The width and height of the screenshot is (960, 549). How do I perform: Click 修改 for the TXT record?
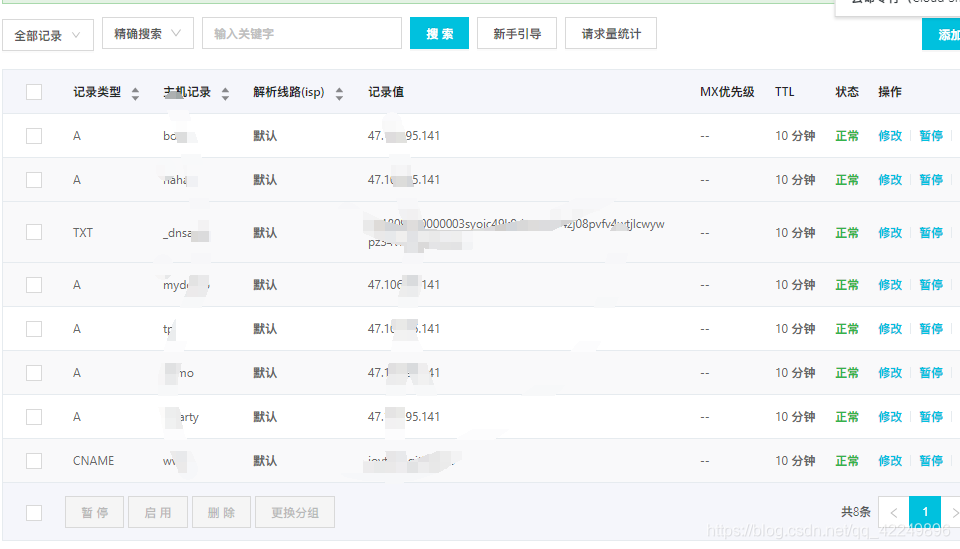890,233
